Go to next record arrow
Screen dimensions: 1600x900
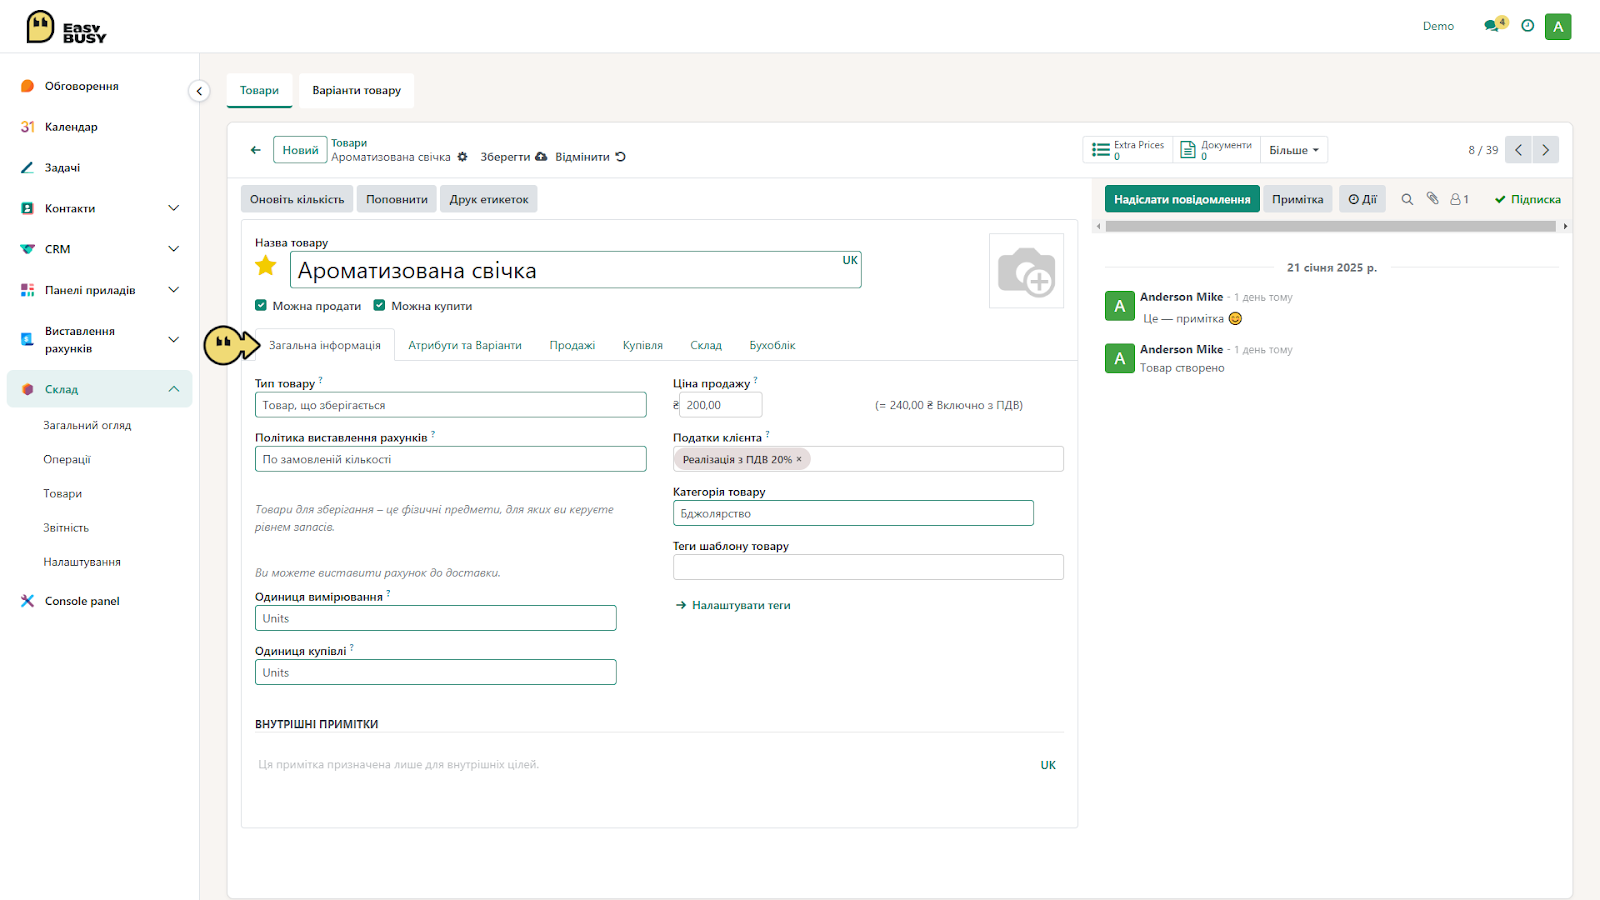click(x=1545, y=150)
